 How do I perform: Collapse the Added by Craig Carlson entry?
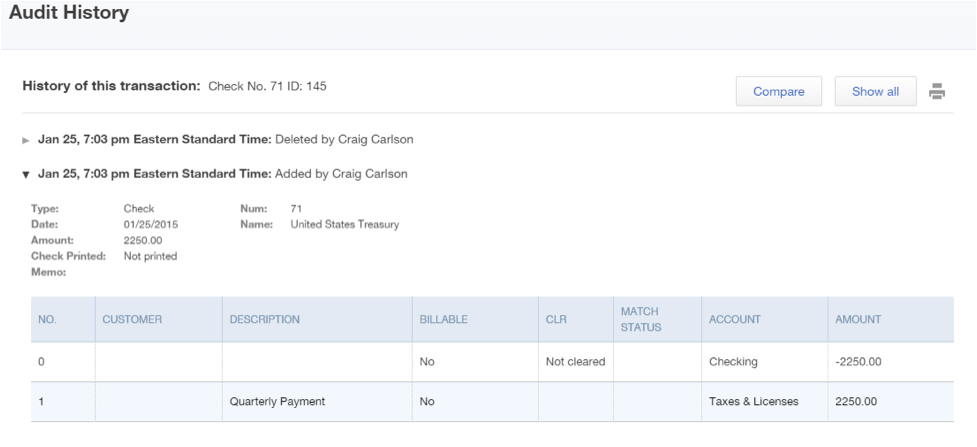pos(26,175)
